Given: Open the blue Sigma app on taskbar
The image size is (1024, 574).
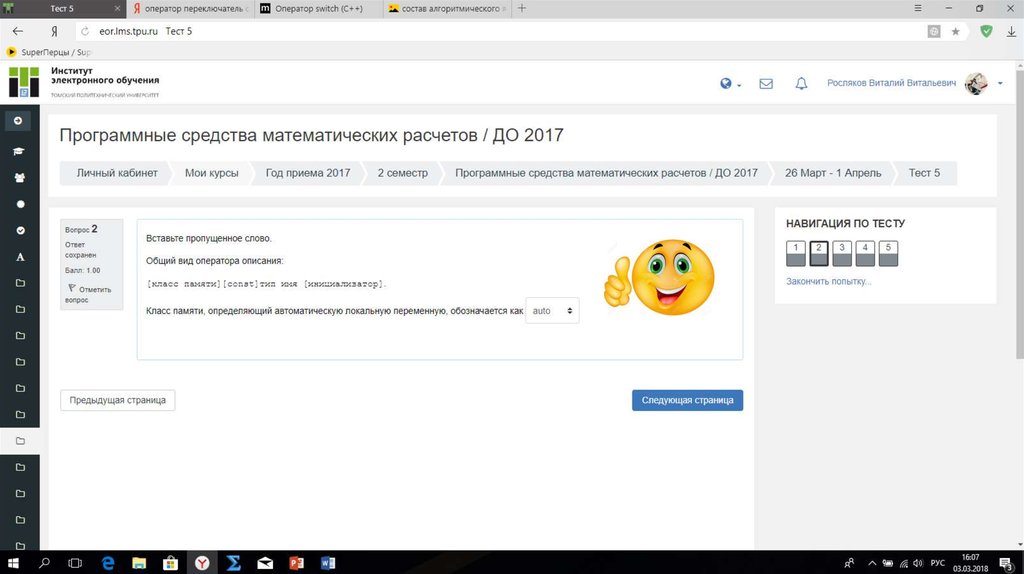Looking at the screenshot, I should tap(233, 563).
